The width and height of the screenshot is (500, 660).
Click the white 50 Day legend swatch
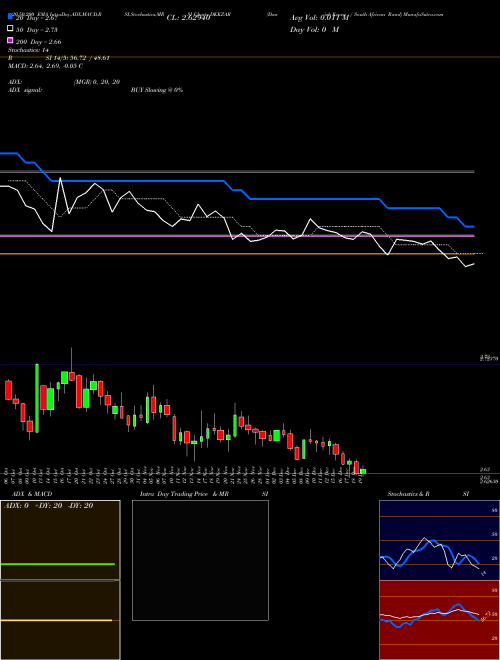[x=10, y=29]
